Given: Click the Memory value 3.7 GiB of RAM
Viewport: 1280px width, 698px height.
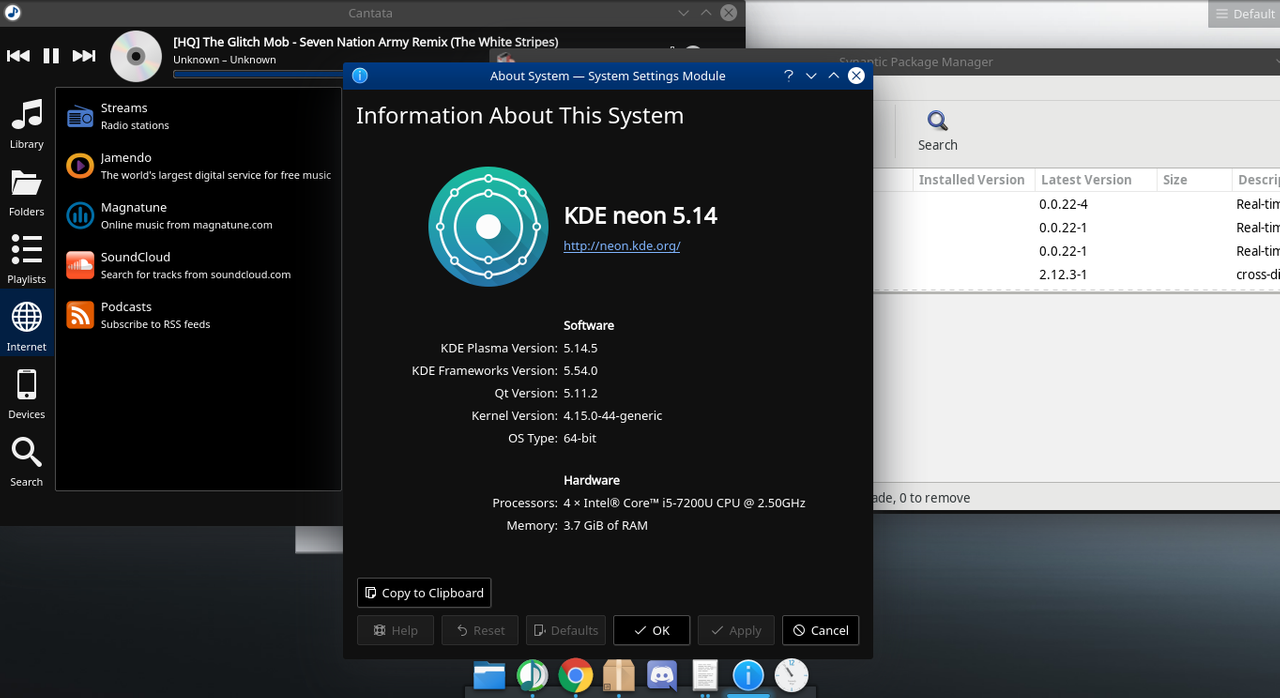Looking at the screenshot, I should click(x=605, y=525).
